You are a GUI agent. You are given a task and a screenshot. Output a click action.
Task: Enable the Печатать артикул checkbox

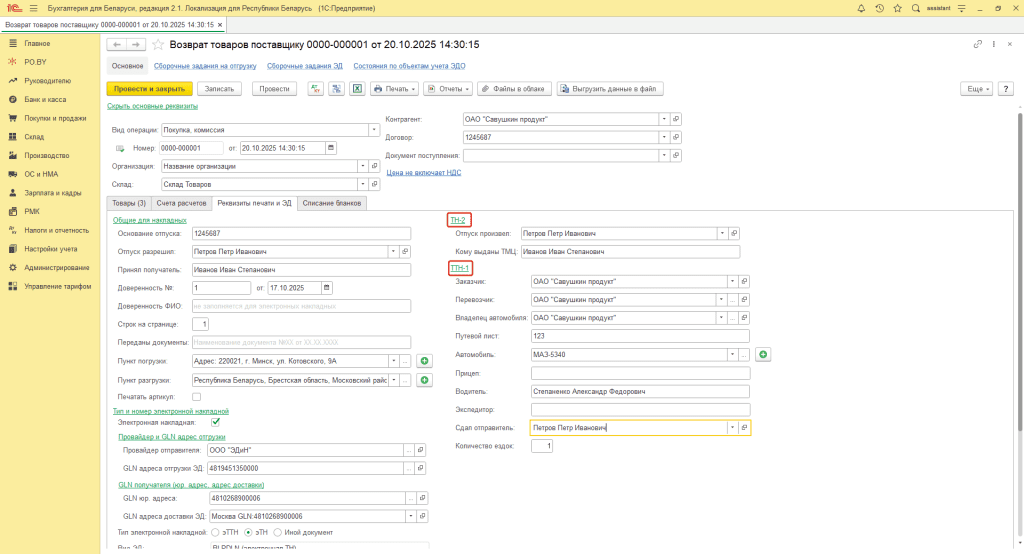click(x=196, y=397)
